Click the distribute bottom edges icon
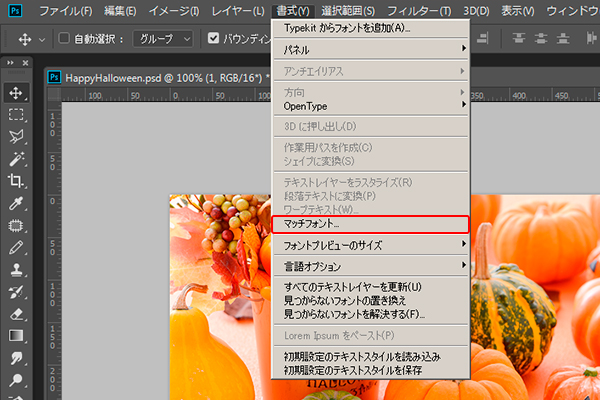This screenshot has width=600, height=400. click(x=563, y=38)
